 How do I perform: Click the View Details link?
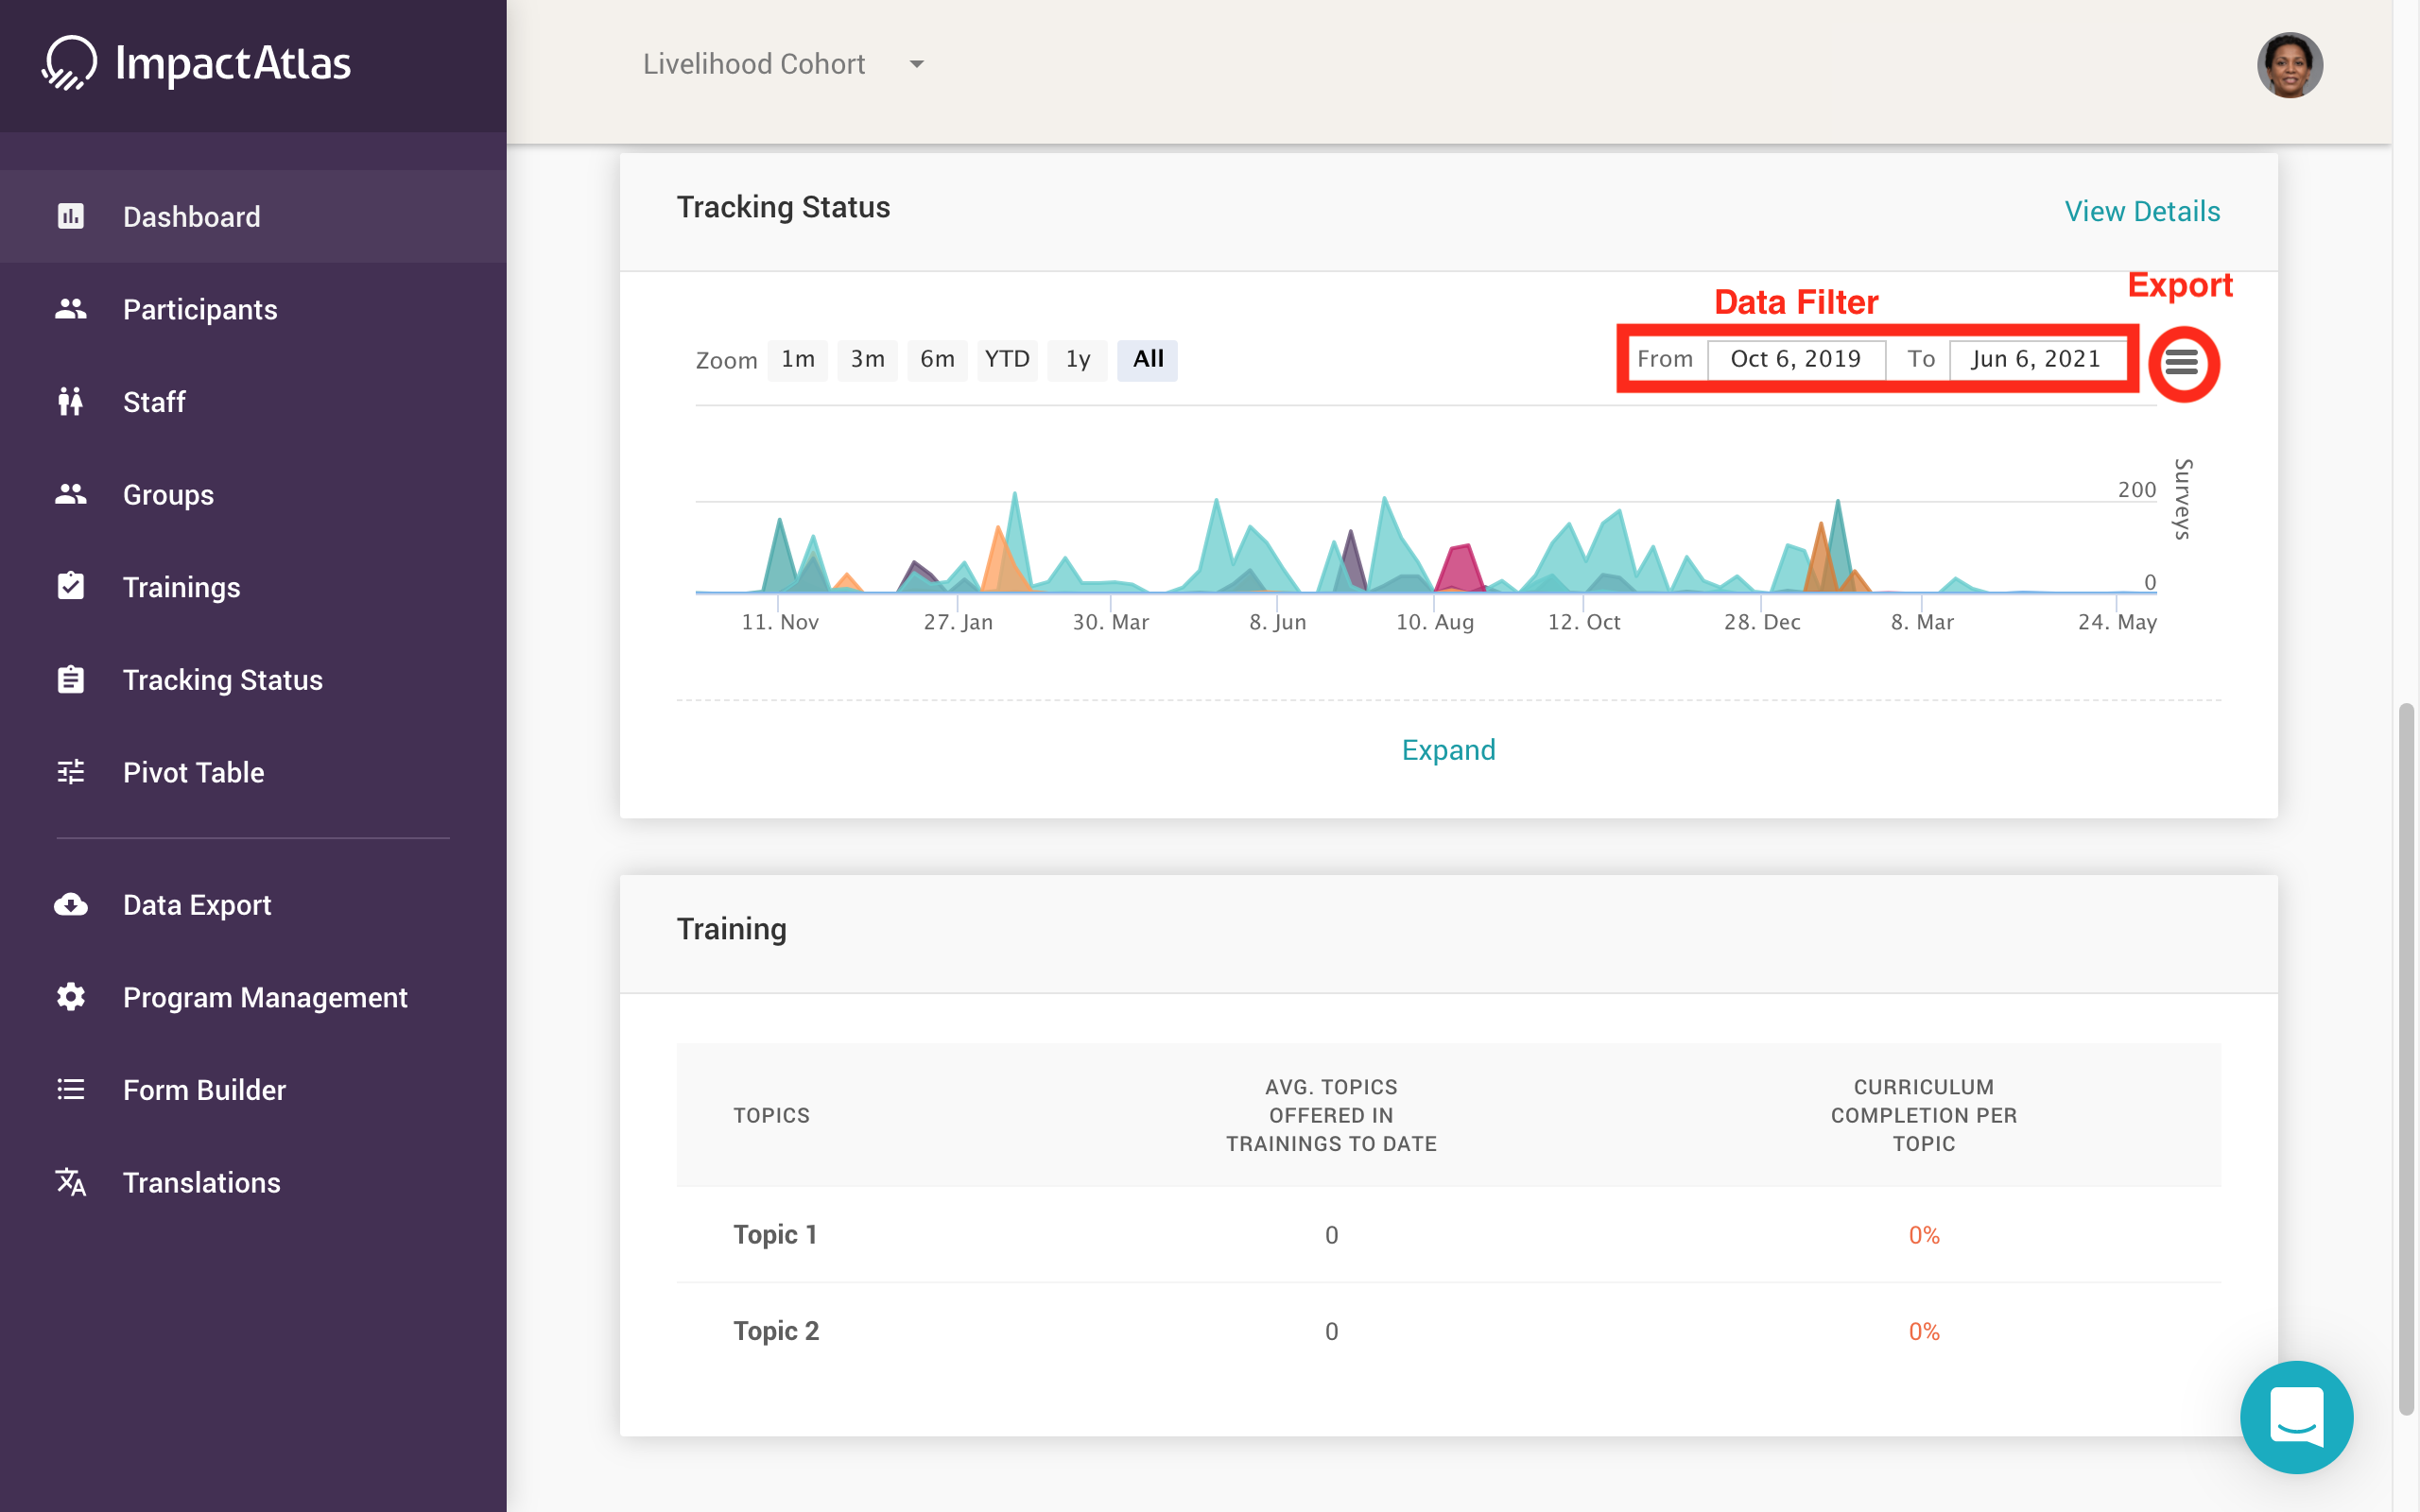(2141, 211)
